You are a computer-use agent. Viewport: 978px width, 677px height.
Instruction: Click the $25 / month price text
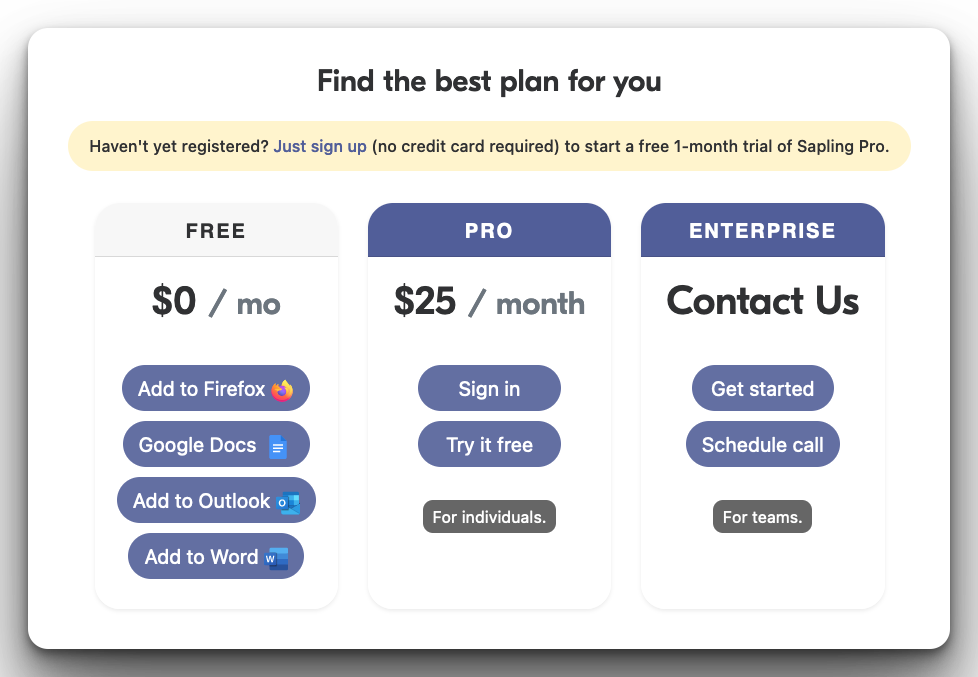pyautogui.click(x=489, y=302)
